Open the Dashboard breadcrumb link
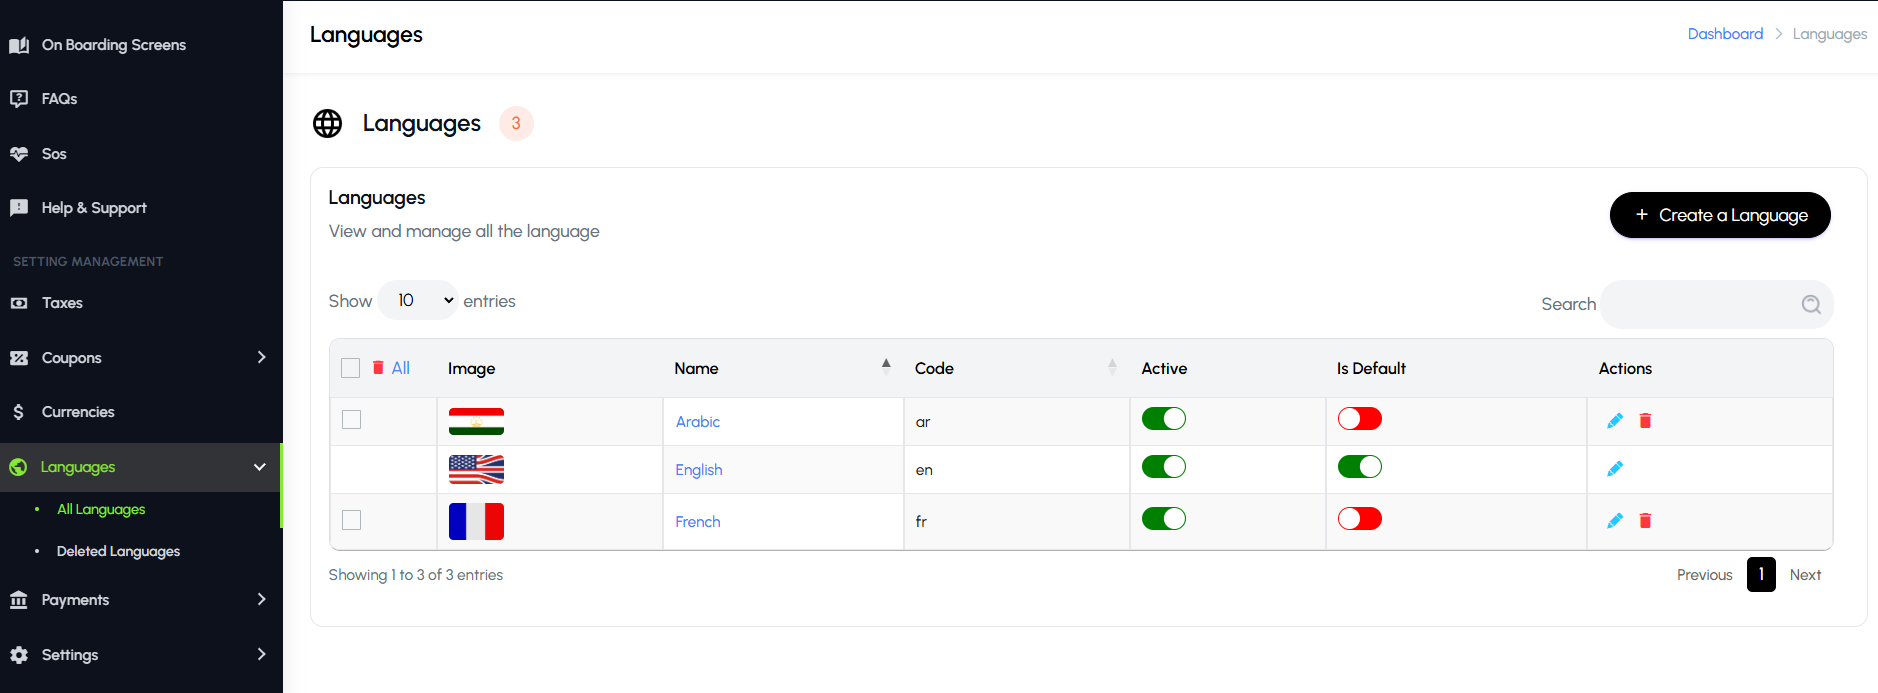The width and height of the screenshot is (1878, 693). coord(1725,34)
